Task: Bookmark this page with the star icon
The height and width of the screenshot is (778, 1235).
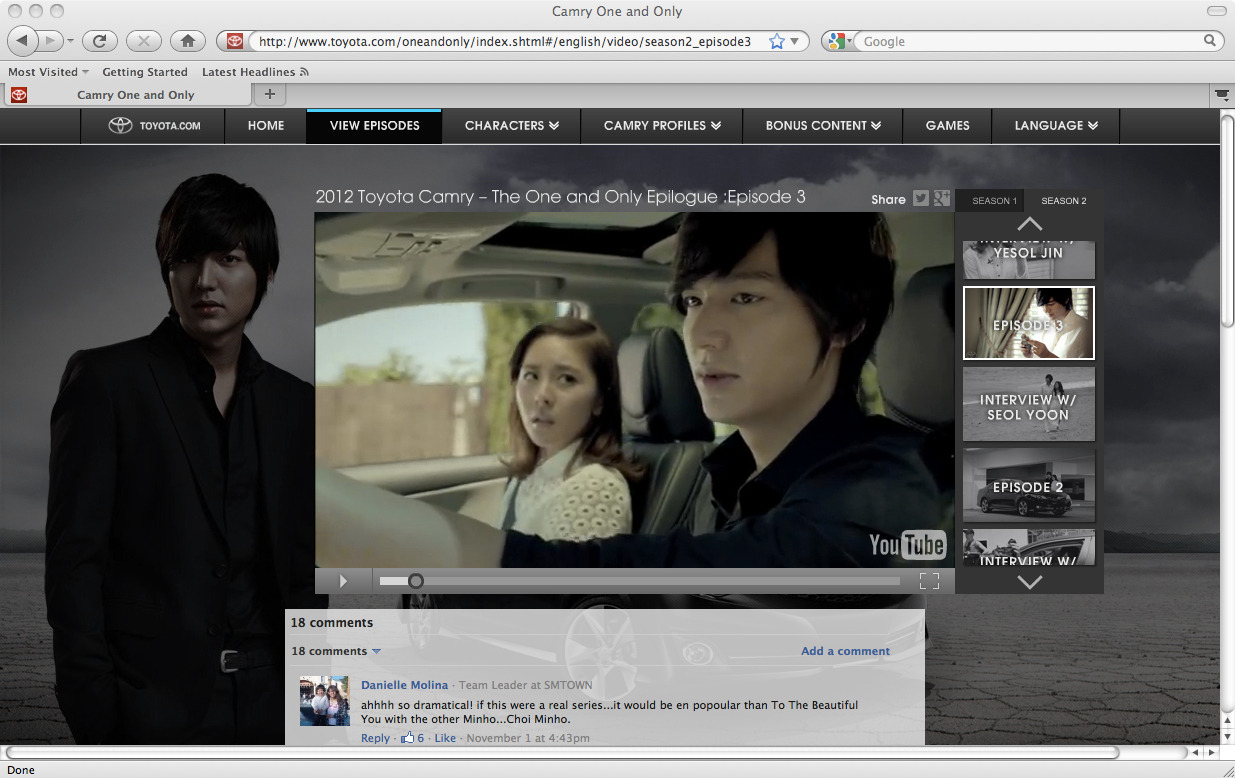Action: point(777,41)
